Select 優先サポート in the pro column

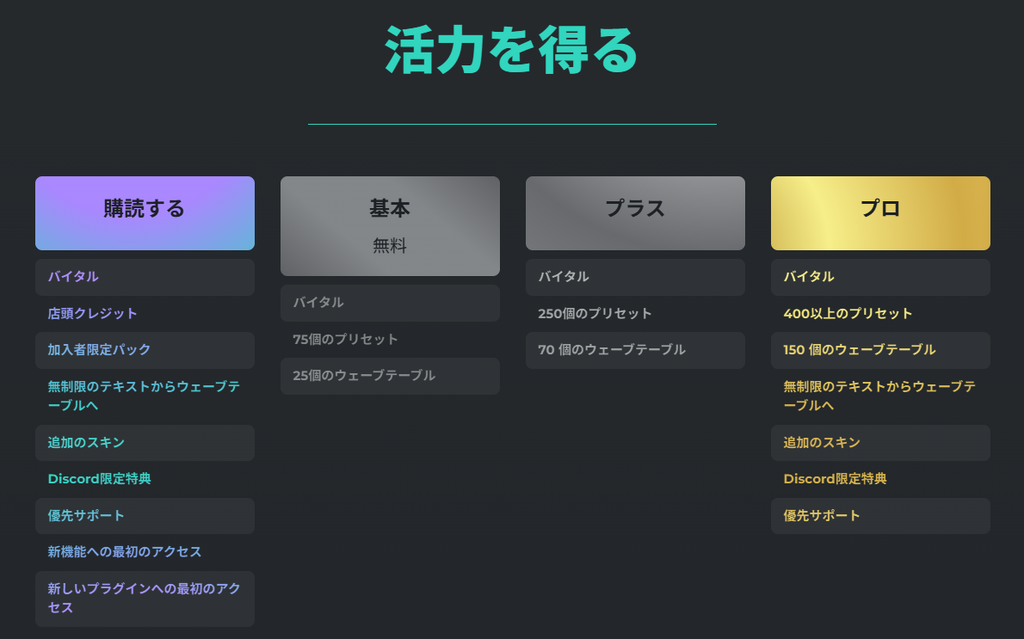coord(880,516)
